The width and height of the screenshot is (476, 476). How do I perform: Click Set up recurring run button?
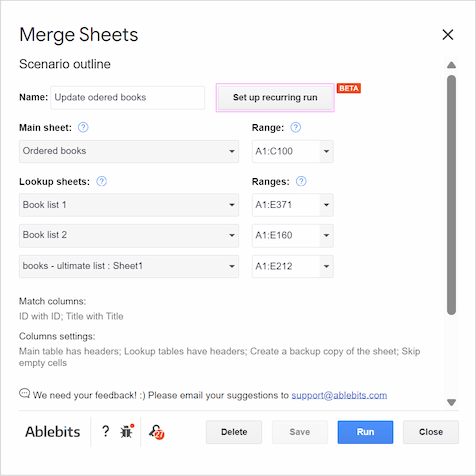[x=275, y=97]
